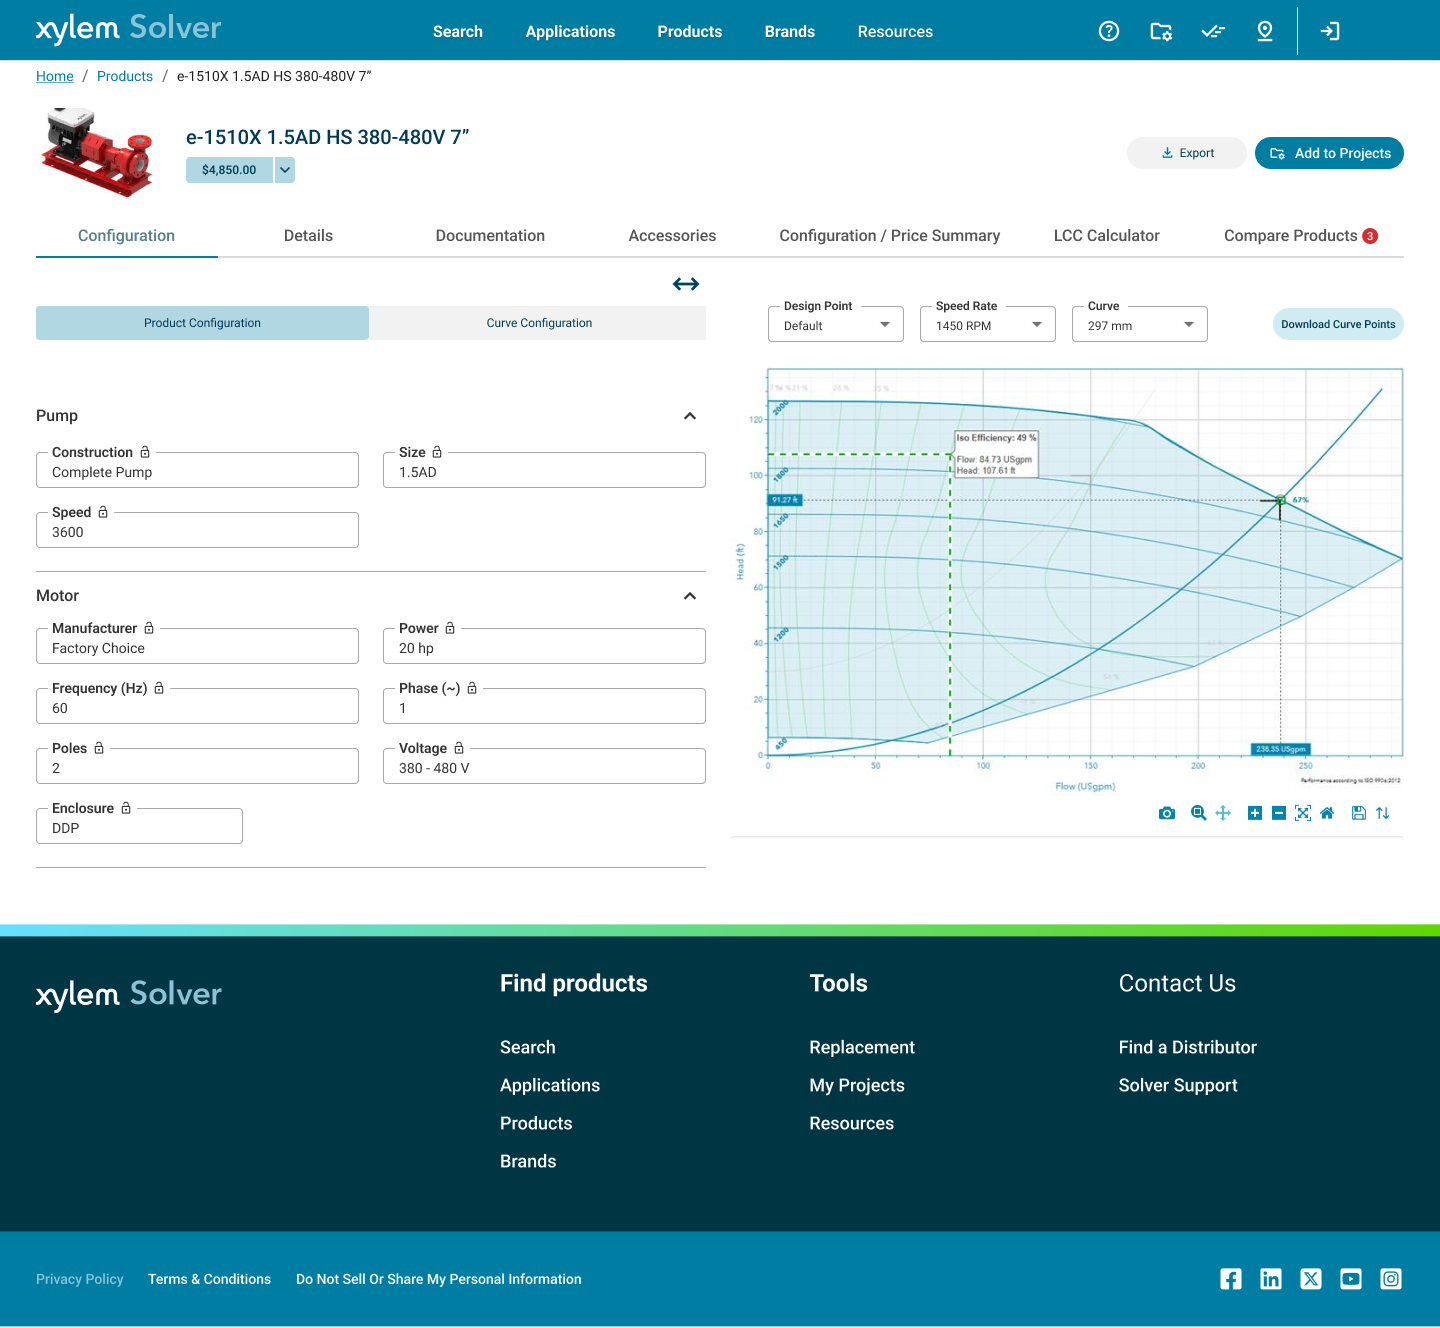Reset chart axes with the home icon
This screenshot has width=1440, height=1328.
(x=1327, y=813)
